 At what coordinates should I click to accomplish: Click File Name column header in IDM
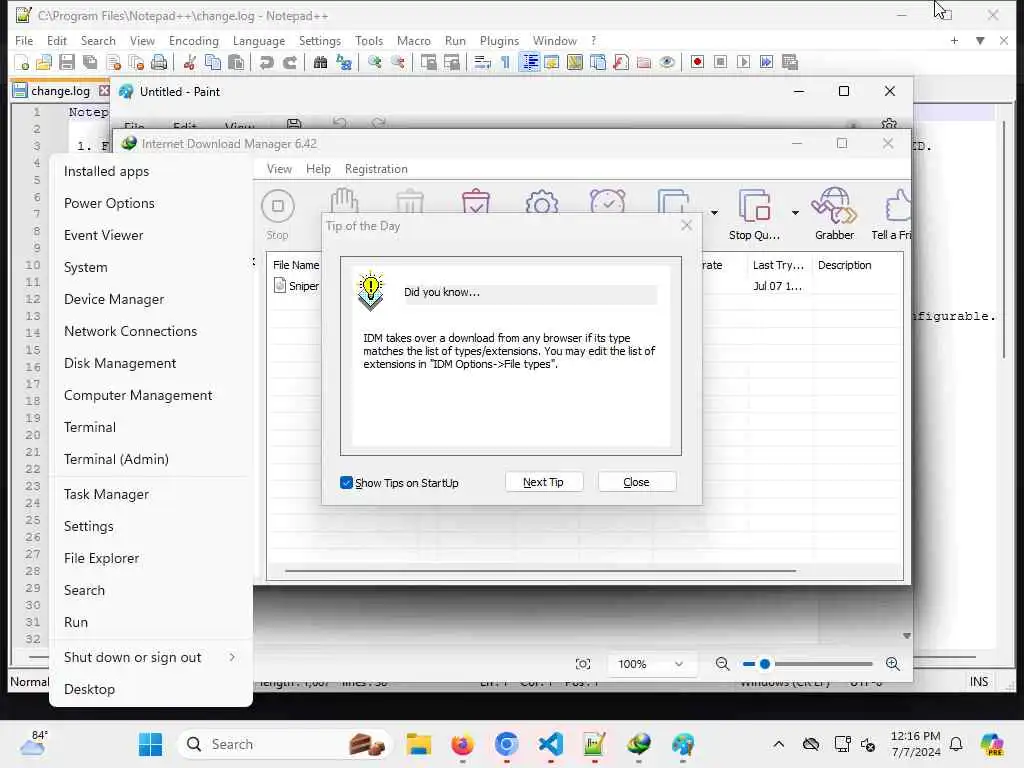[x=295, y=265]
